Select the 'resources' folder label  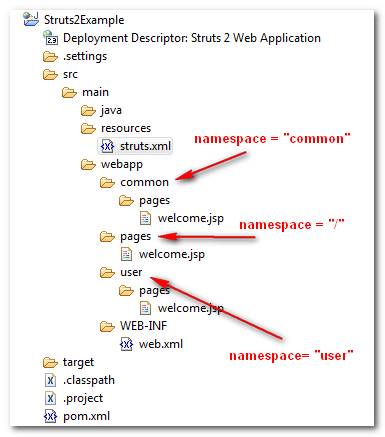126,128
